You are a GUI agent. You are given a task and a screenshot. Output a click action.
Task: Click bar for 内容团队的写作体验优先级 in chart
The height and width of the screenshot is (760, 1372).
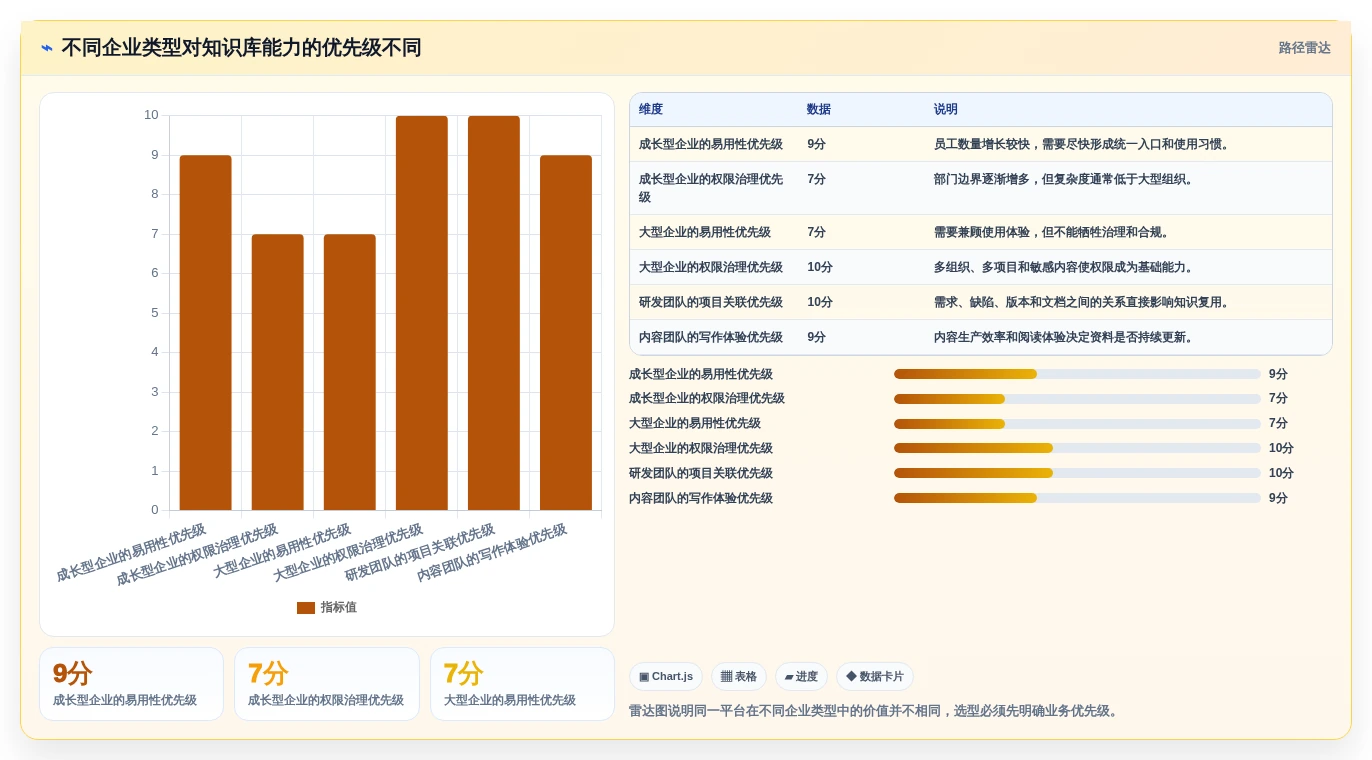[565, 333]
